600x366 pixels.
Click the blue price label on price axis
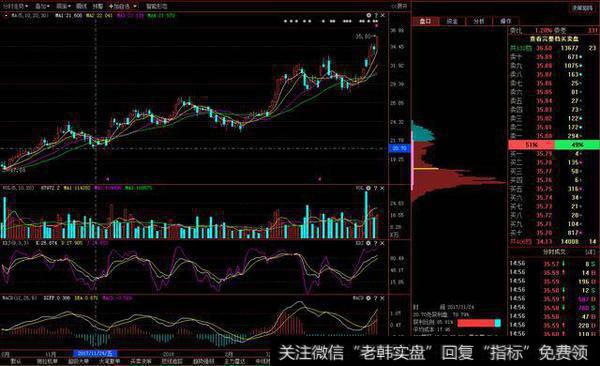[399, 149]
